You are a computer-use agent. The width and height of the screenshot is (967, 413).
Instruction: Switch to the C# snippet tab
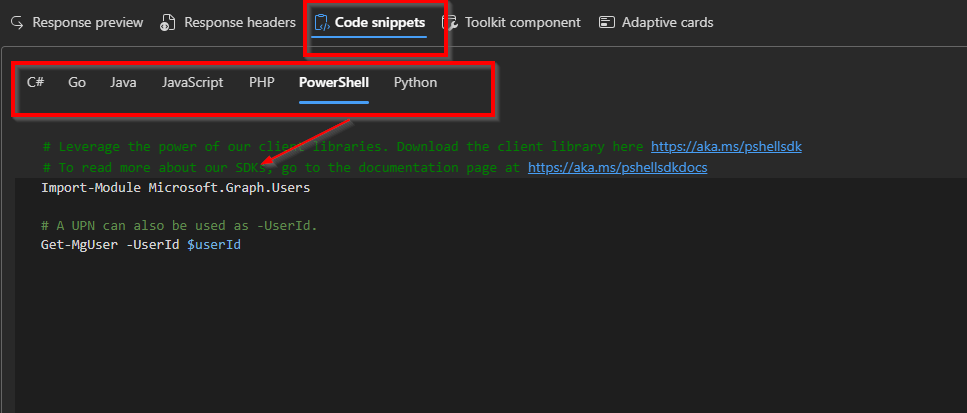(x=35, y=83)
